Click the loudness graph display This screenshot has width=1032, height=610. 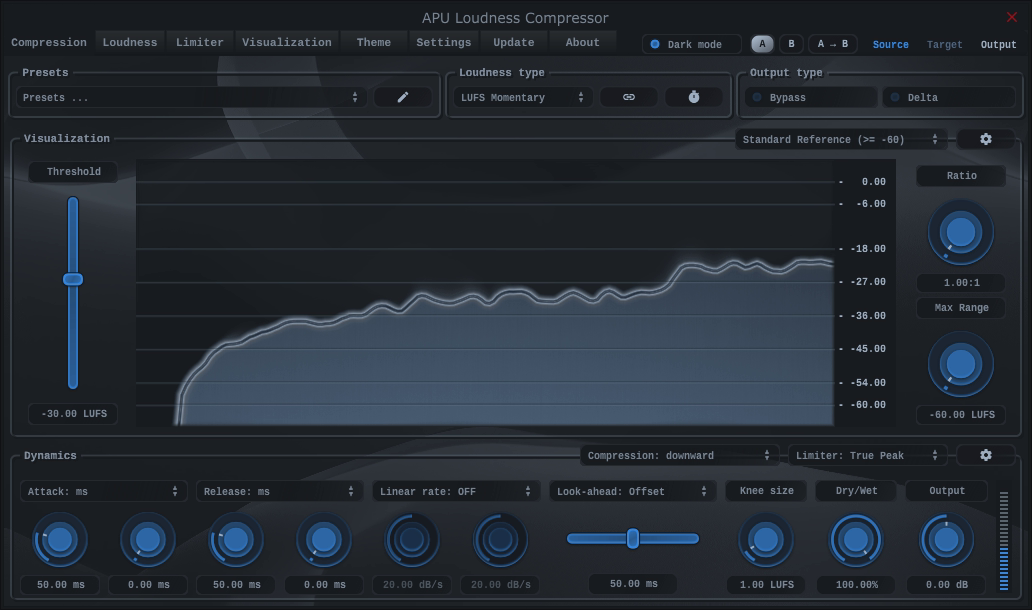click(515, 293)
